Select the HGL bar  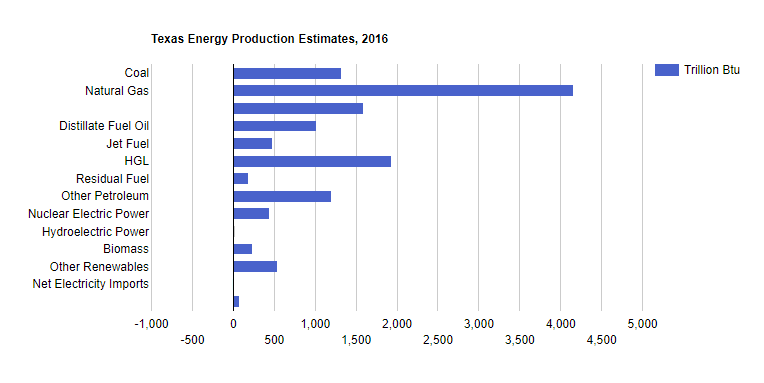[312, 161]
